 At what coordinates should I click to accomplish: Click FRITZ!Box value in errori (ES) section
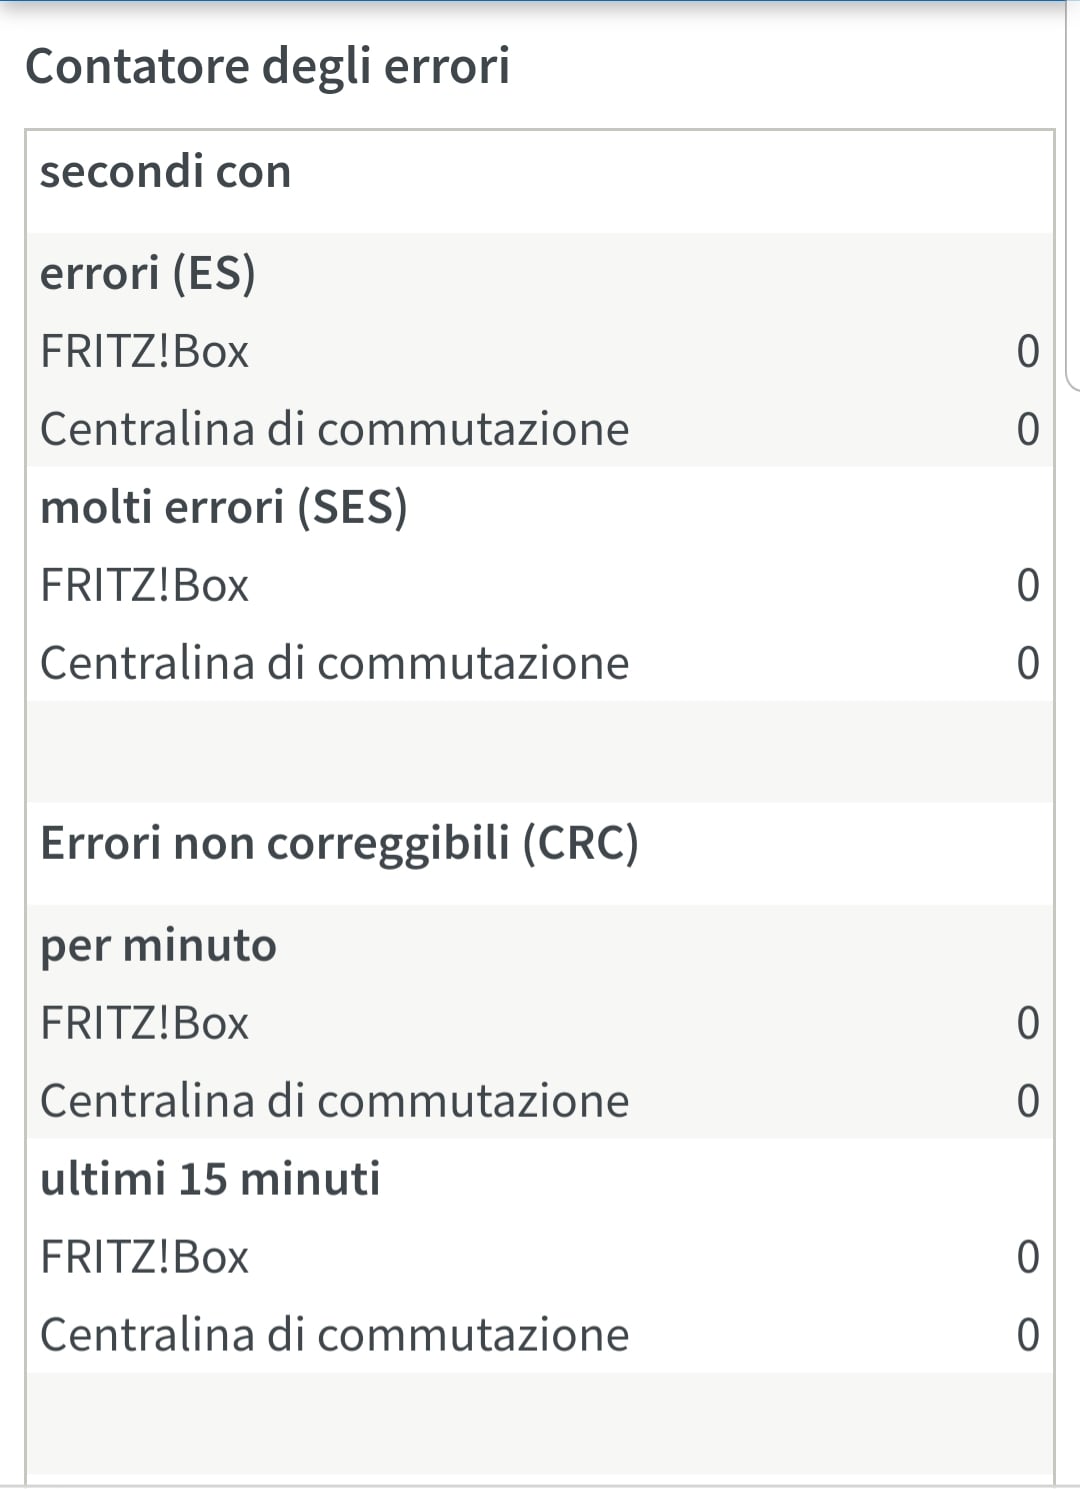point(1027,351)
